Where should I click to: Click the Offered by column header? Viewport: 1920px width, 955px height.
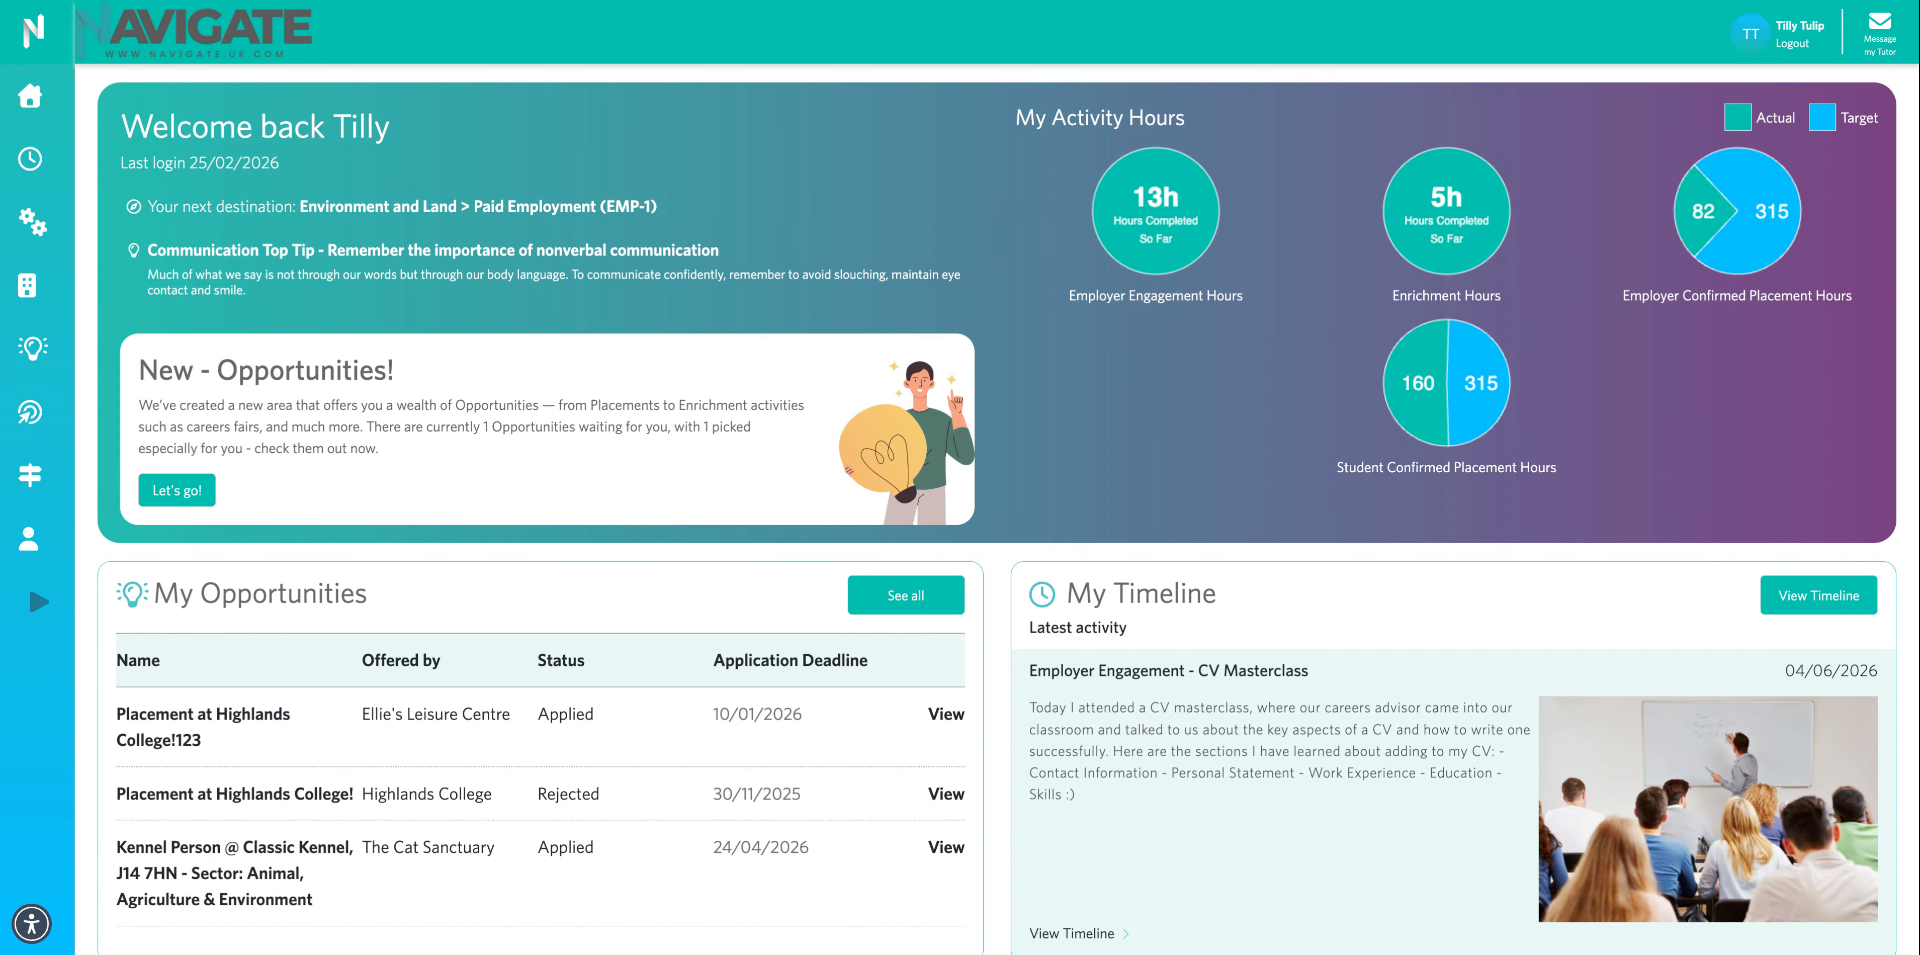[401, 660]
